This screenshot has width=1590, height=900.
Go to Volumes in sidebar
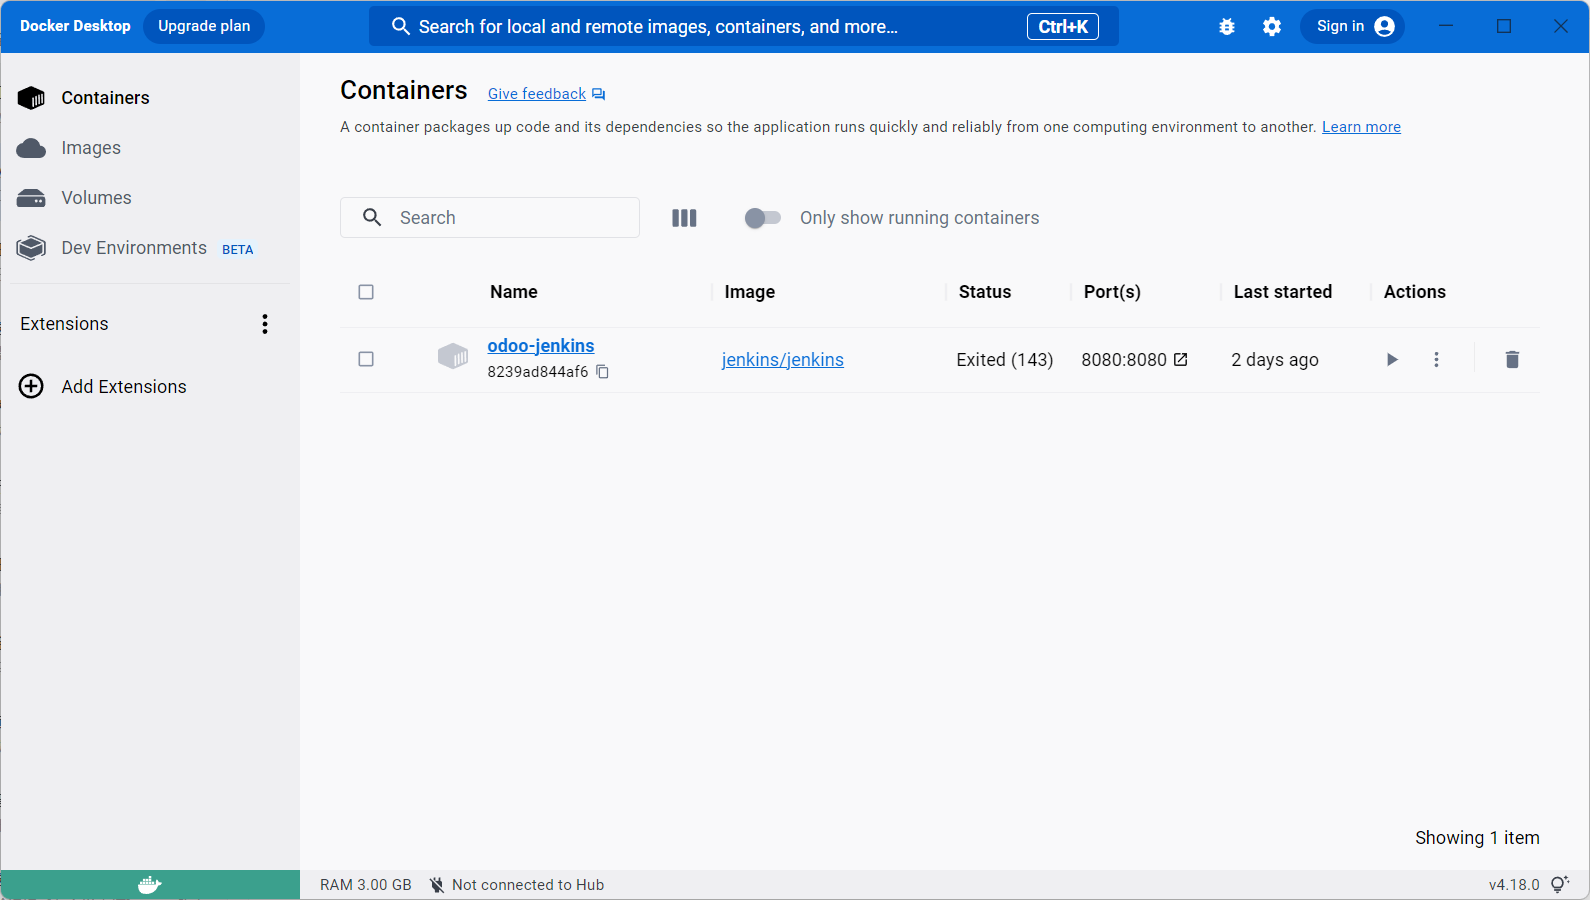coord(150,198)
